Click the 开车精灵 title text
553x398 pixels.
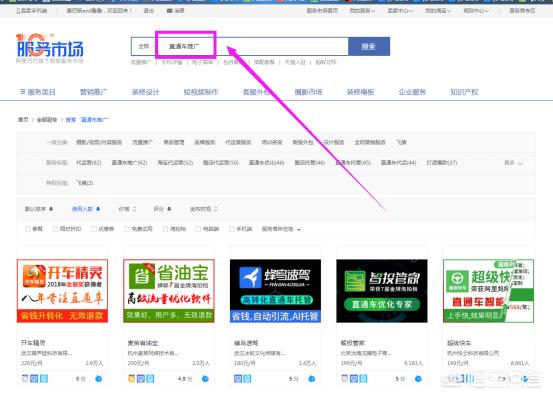(33, 343)
